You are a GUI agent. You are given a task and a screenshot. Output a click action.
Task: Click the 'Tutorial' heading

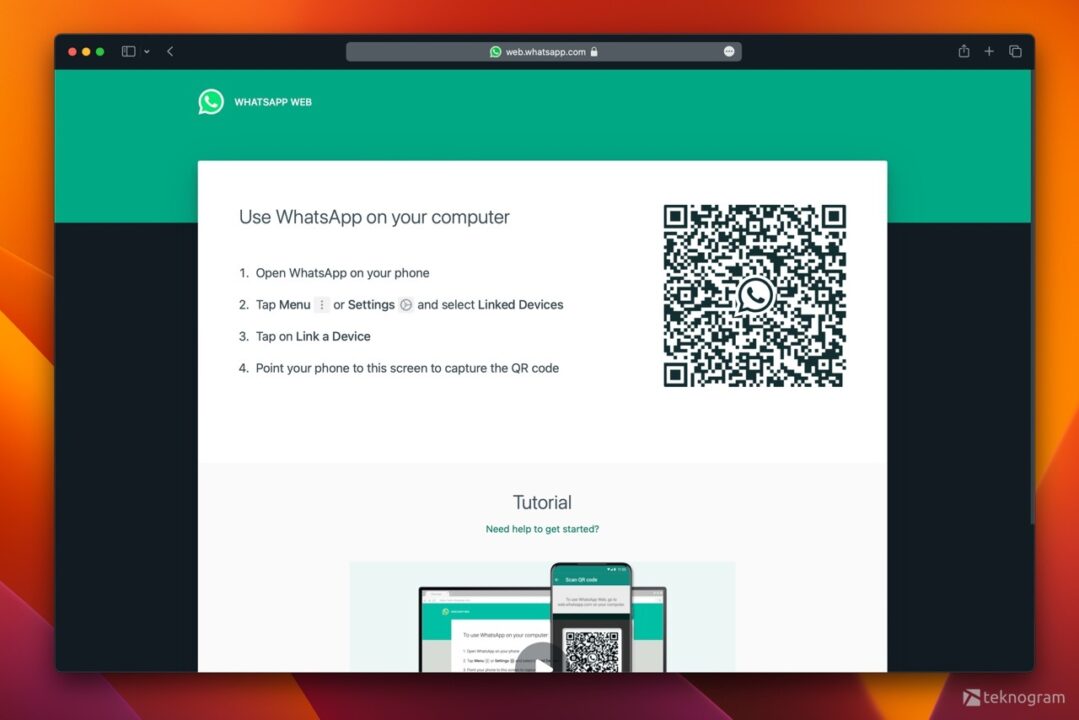(542, 502)
